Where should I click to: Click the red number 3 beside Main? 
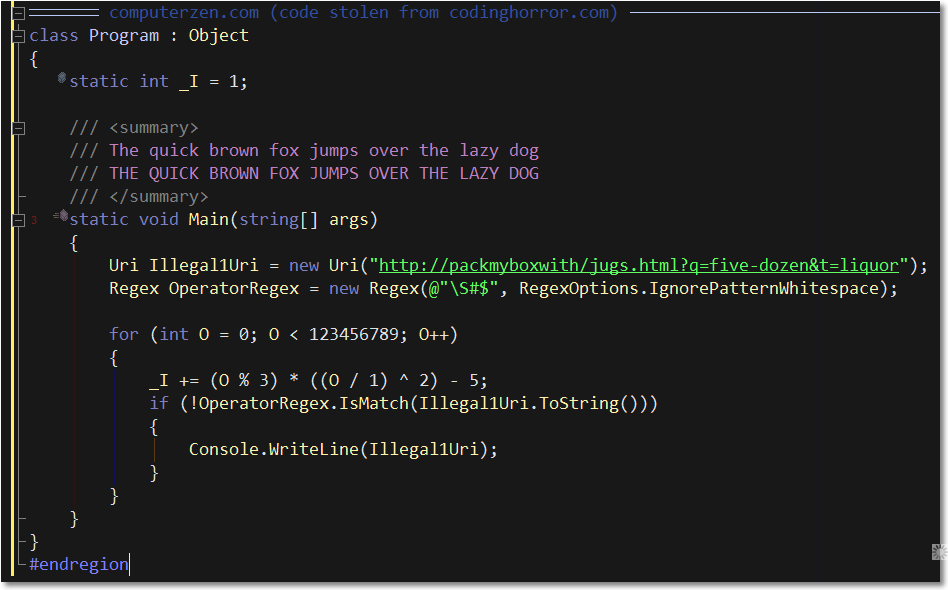pyautogui.click(x=34, y=220)
